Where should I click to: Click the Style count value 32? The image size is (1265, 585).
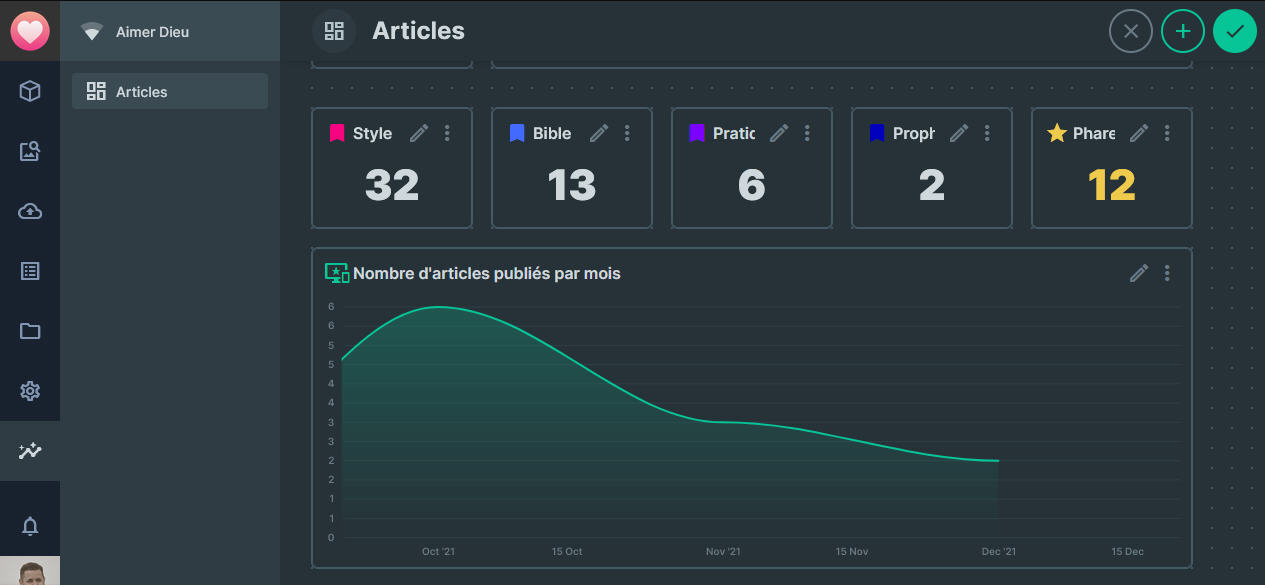click(392, 185)
